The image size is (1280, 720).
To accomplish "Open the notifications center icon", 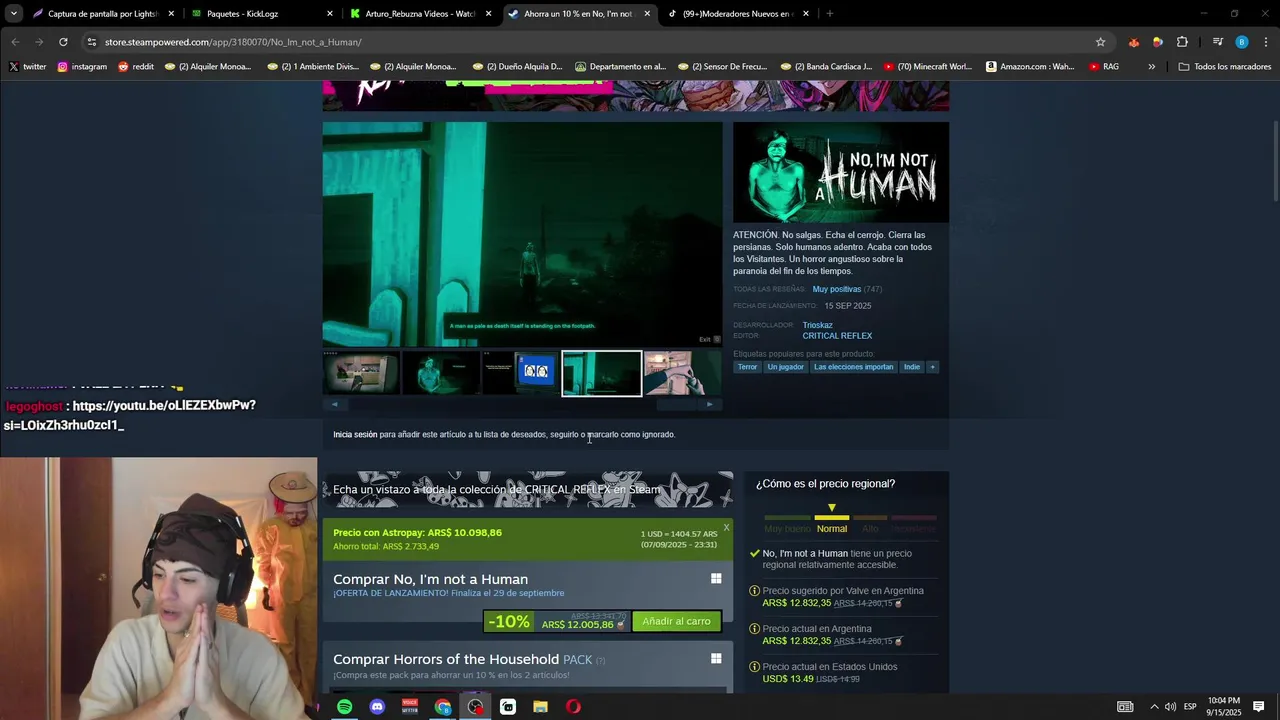I will 1259,707.
